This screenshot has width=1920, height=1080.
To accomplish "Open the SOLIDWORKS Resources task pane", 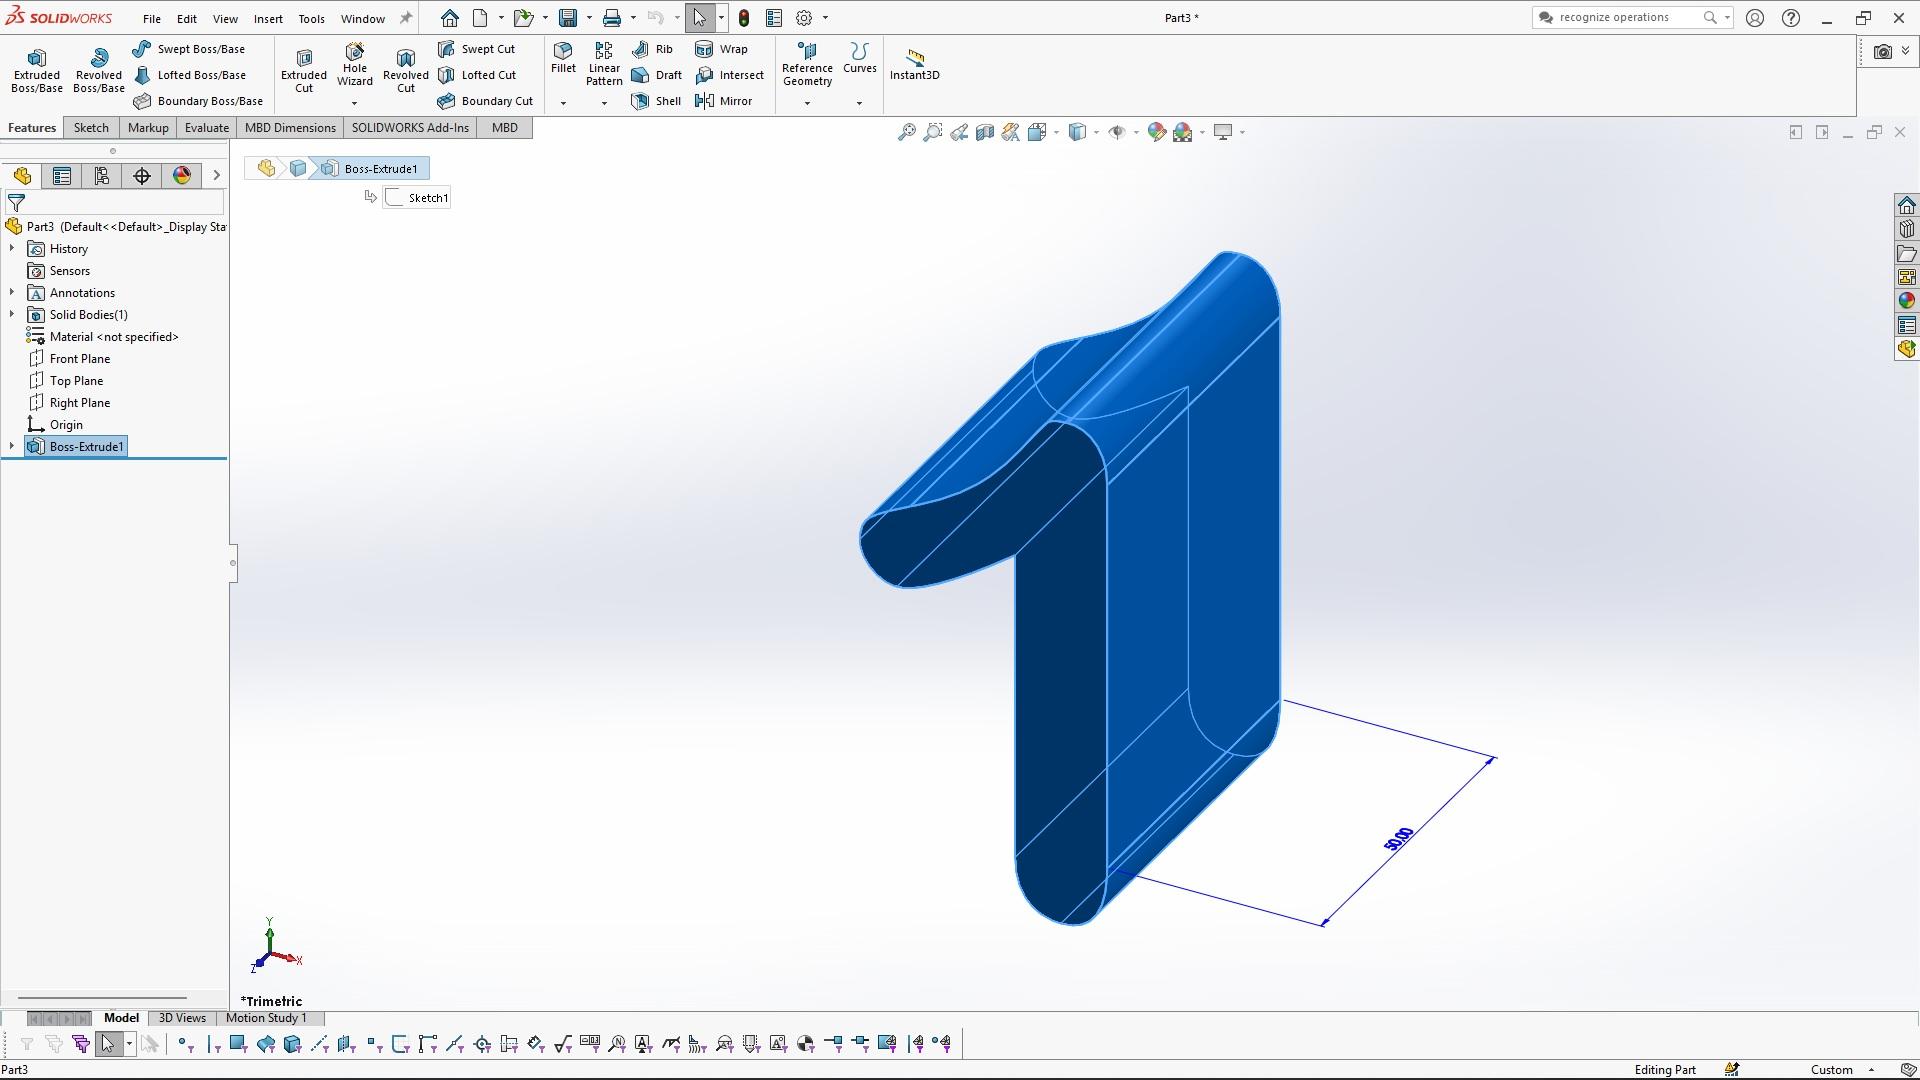I will tap(1907, 205).
